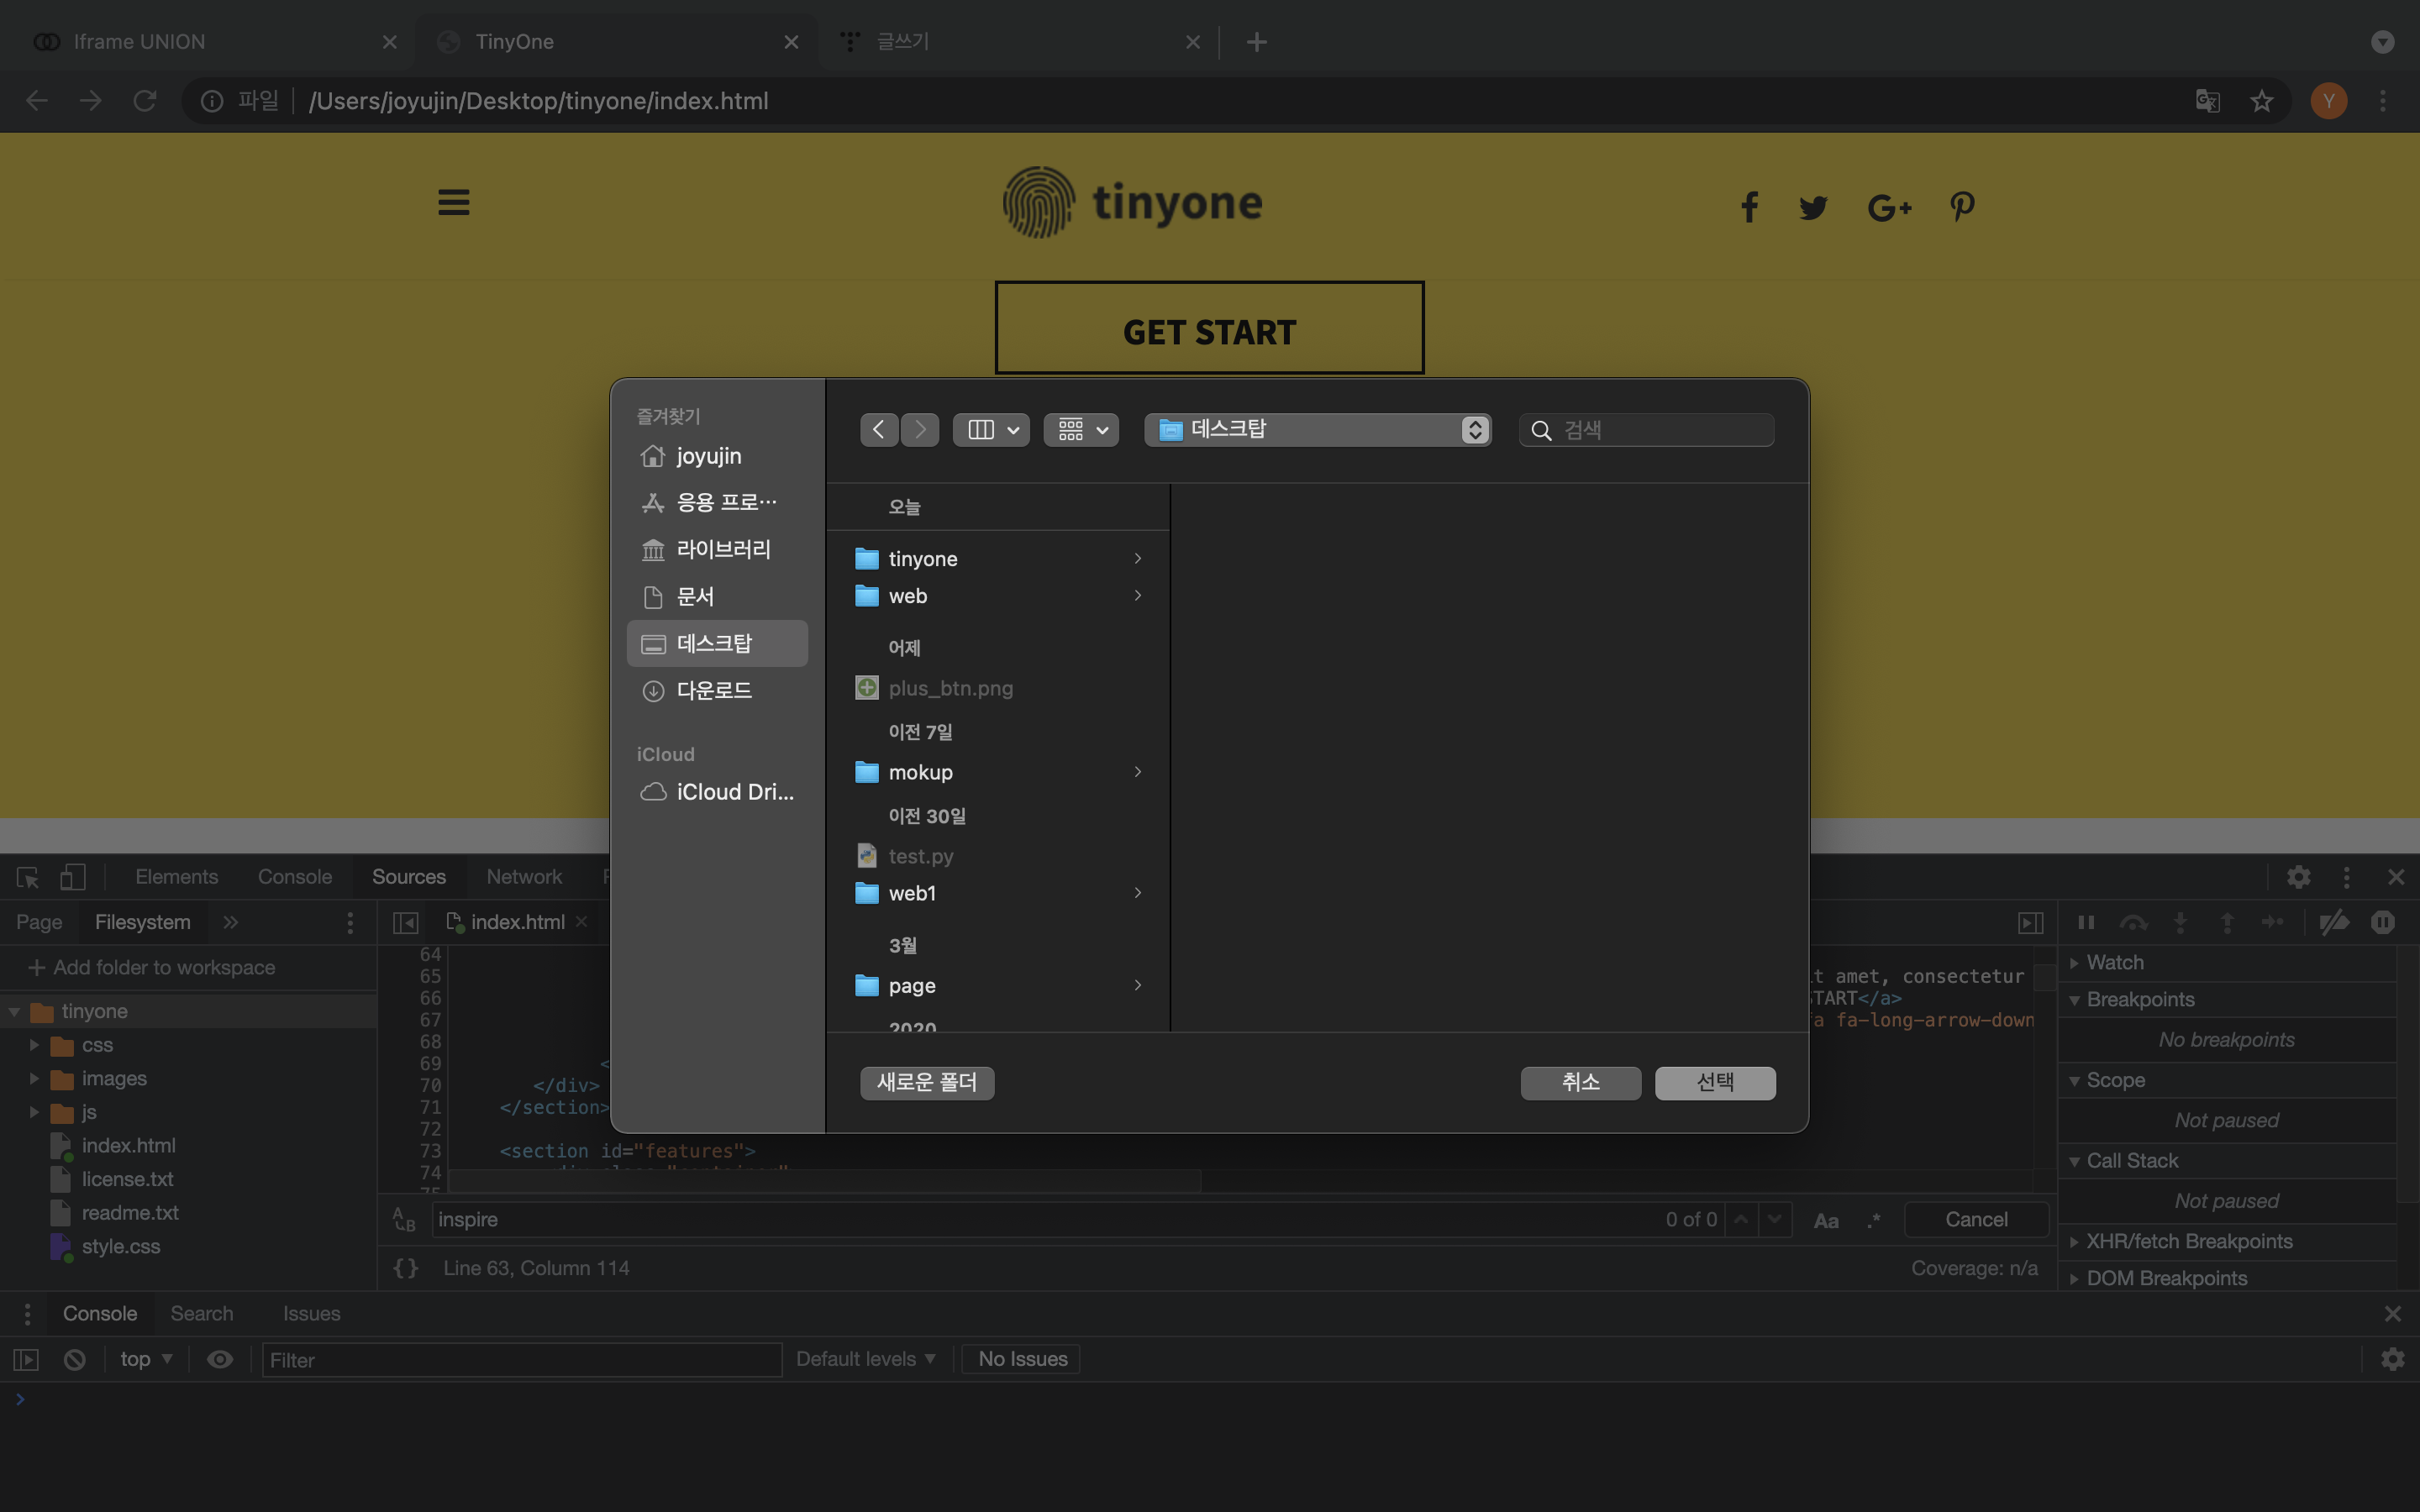Expand the tinyone folder chevron in dialog

coord(1137,559)
